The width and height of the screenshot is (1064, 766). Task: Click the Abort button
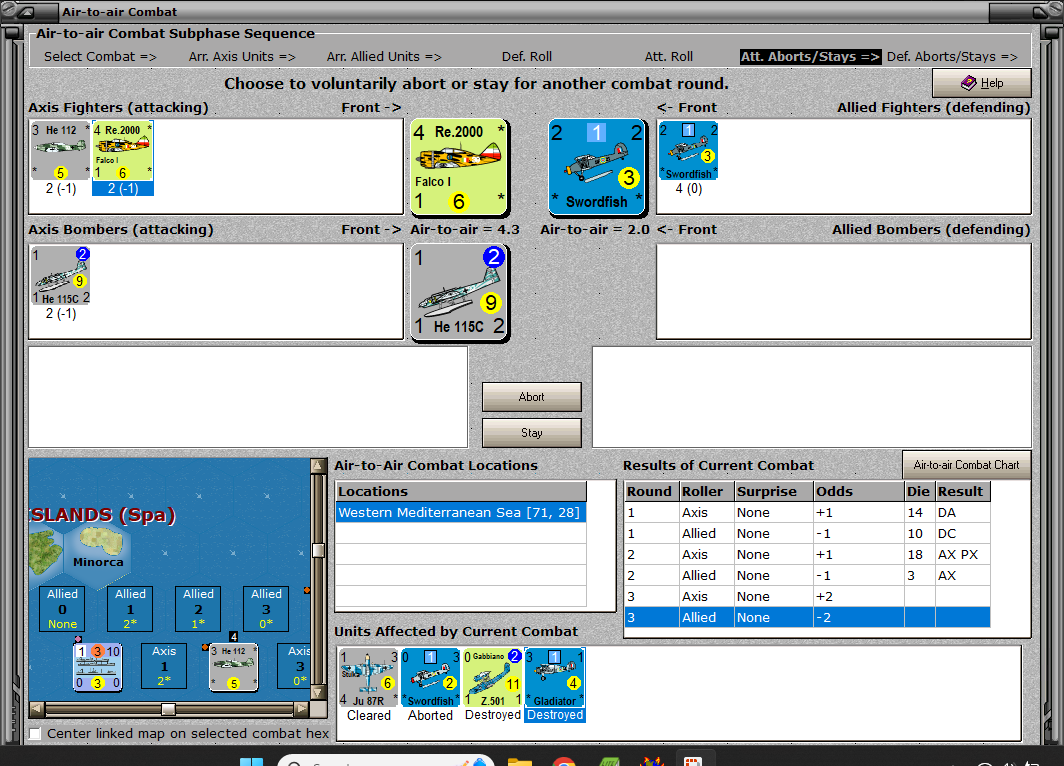(x=531, y=397)
